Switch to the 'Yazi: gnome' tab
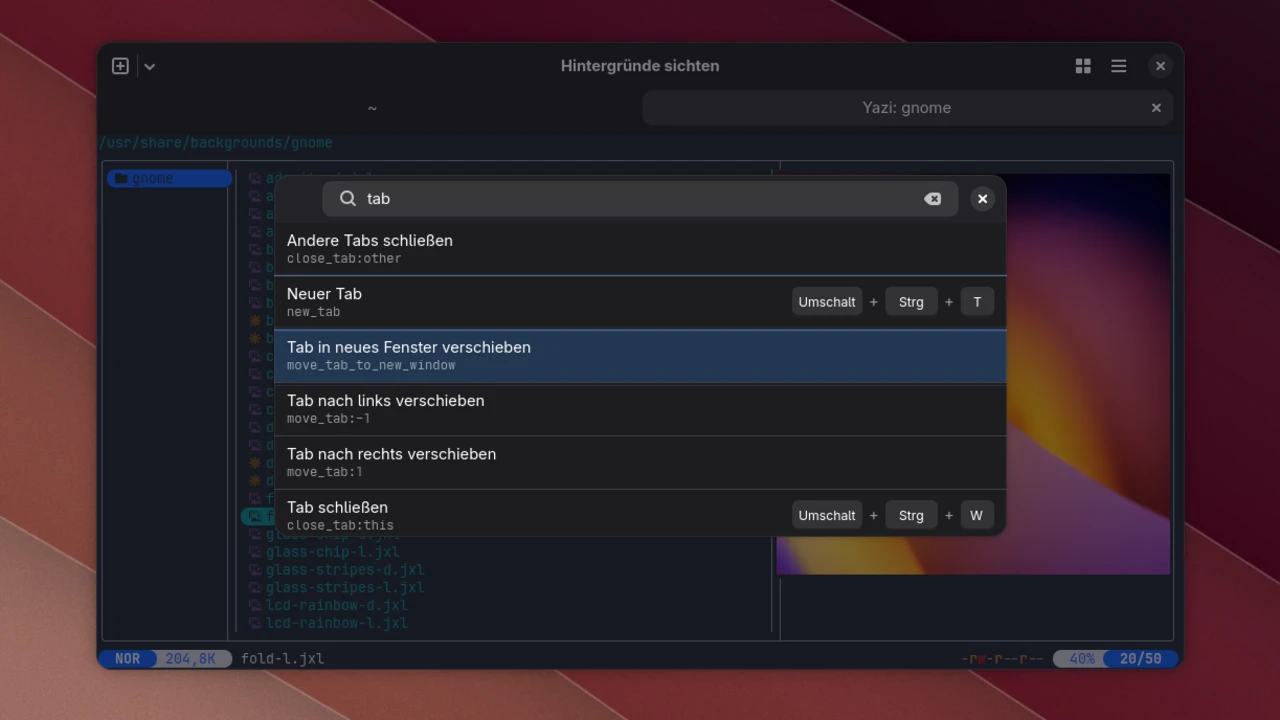Viewport: 1280px width, 720px height. 907,108
